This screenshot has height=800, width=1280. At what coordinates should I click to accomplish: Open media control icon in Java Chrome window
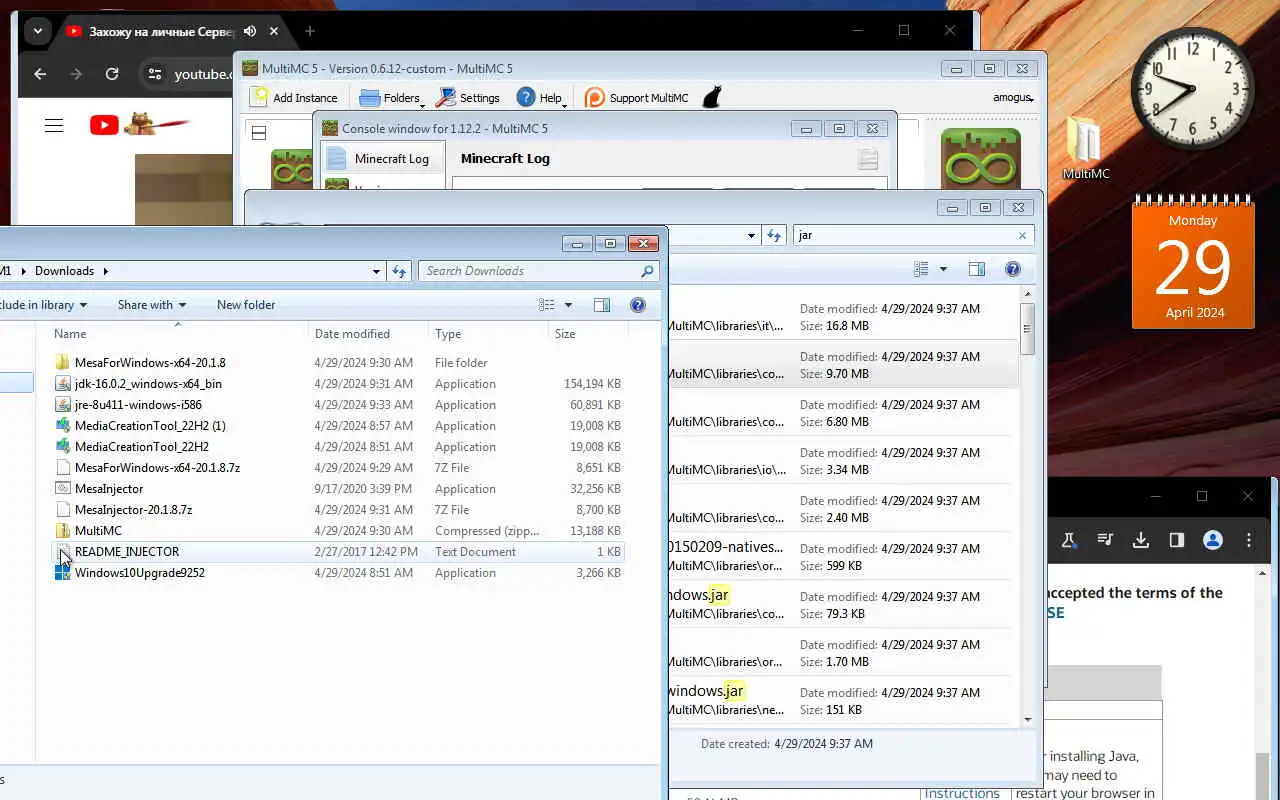click(1105, 540)
